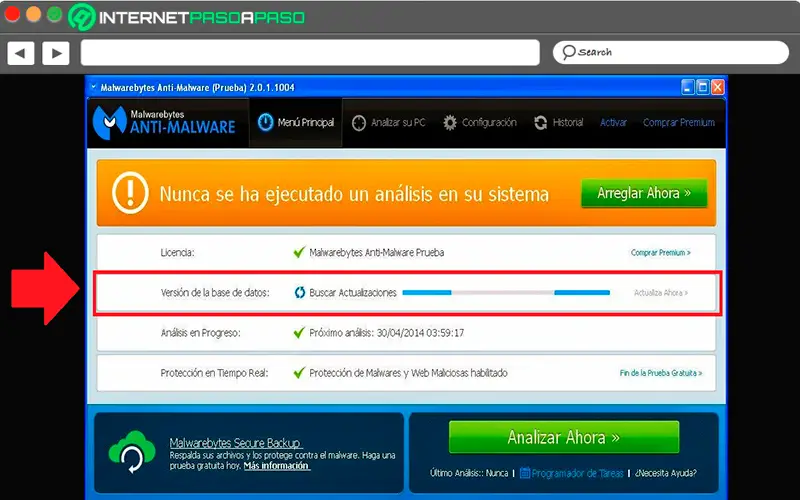The image size is (800, 500).
Task: Click the crosshair scan icon beside Analizar
Action: point(359,123)
